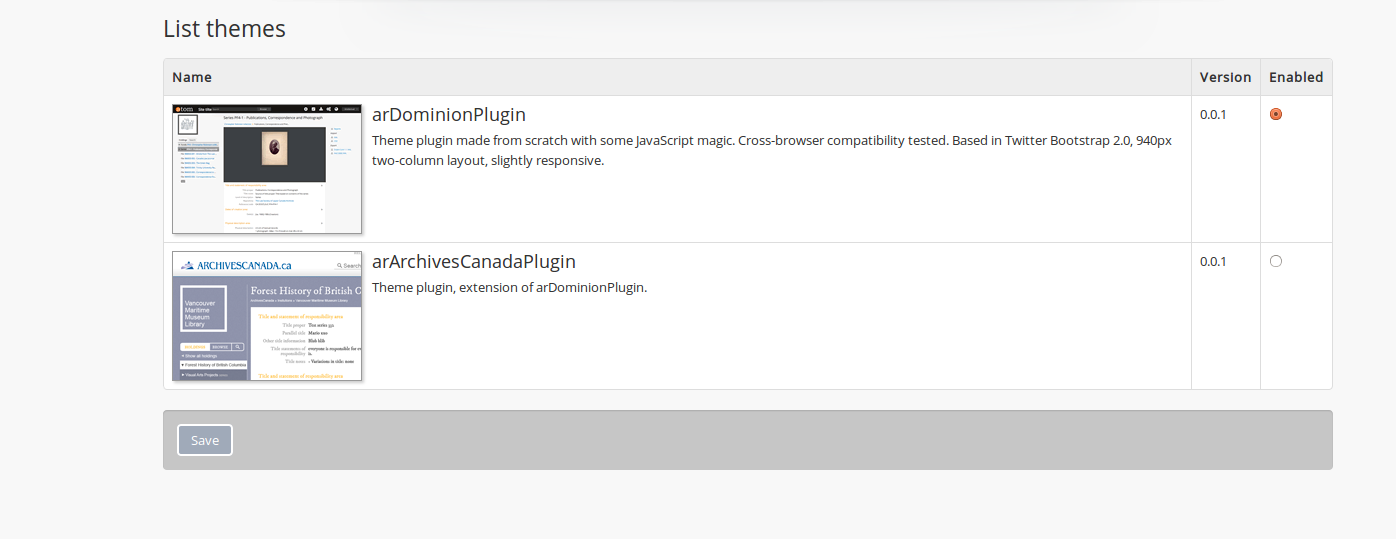Click the ARCHIVESCANADA.ca logo in theme preview
1396x539 pixels.
[x=236, y=265]
